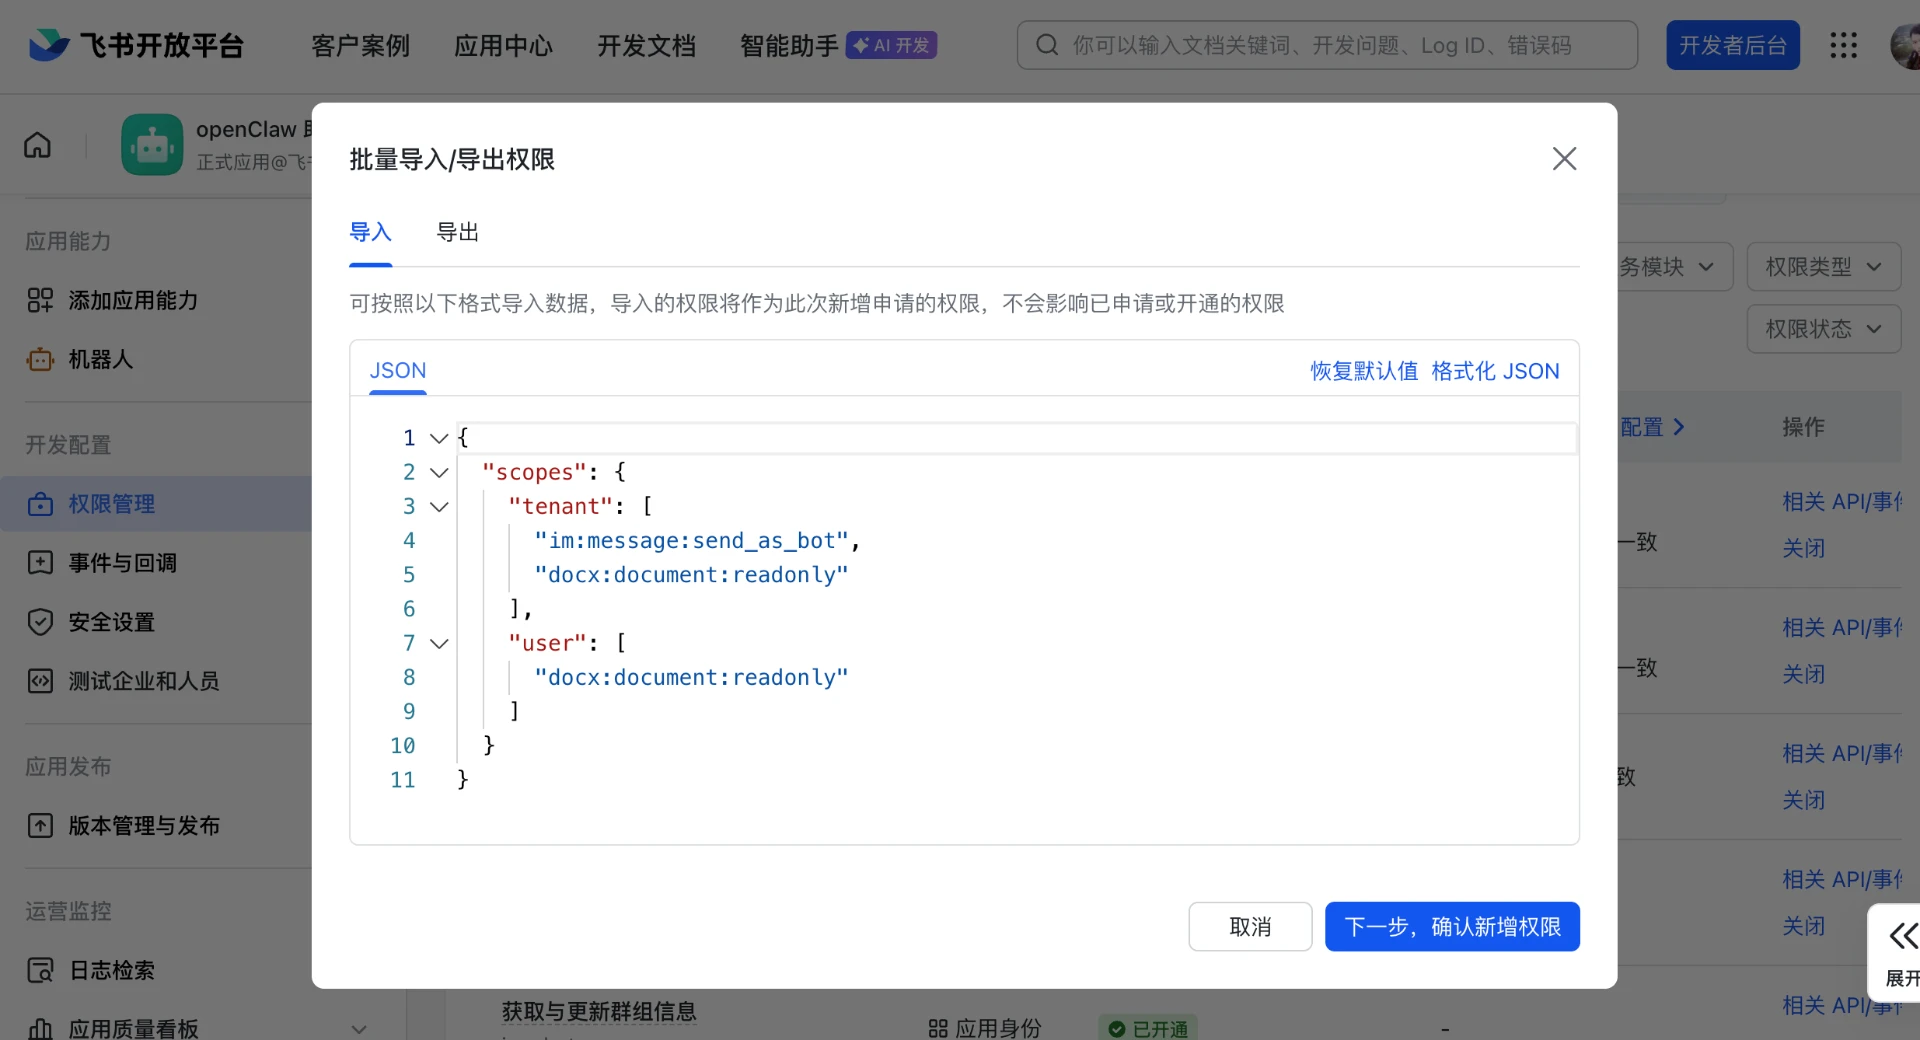The width and height of the screenshot is (1920, 1040).
Task: Collapse the JSON root object on line 1
Action: click(x=439, y=438)
